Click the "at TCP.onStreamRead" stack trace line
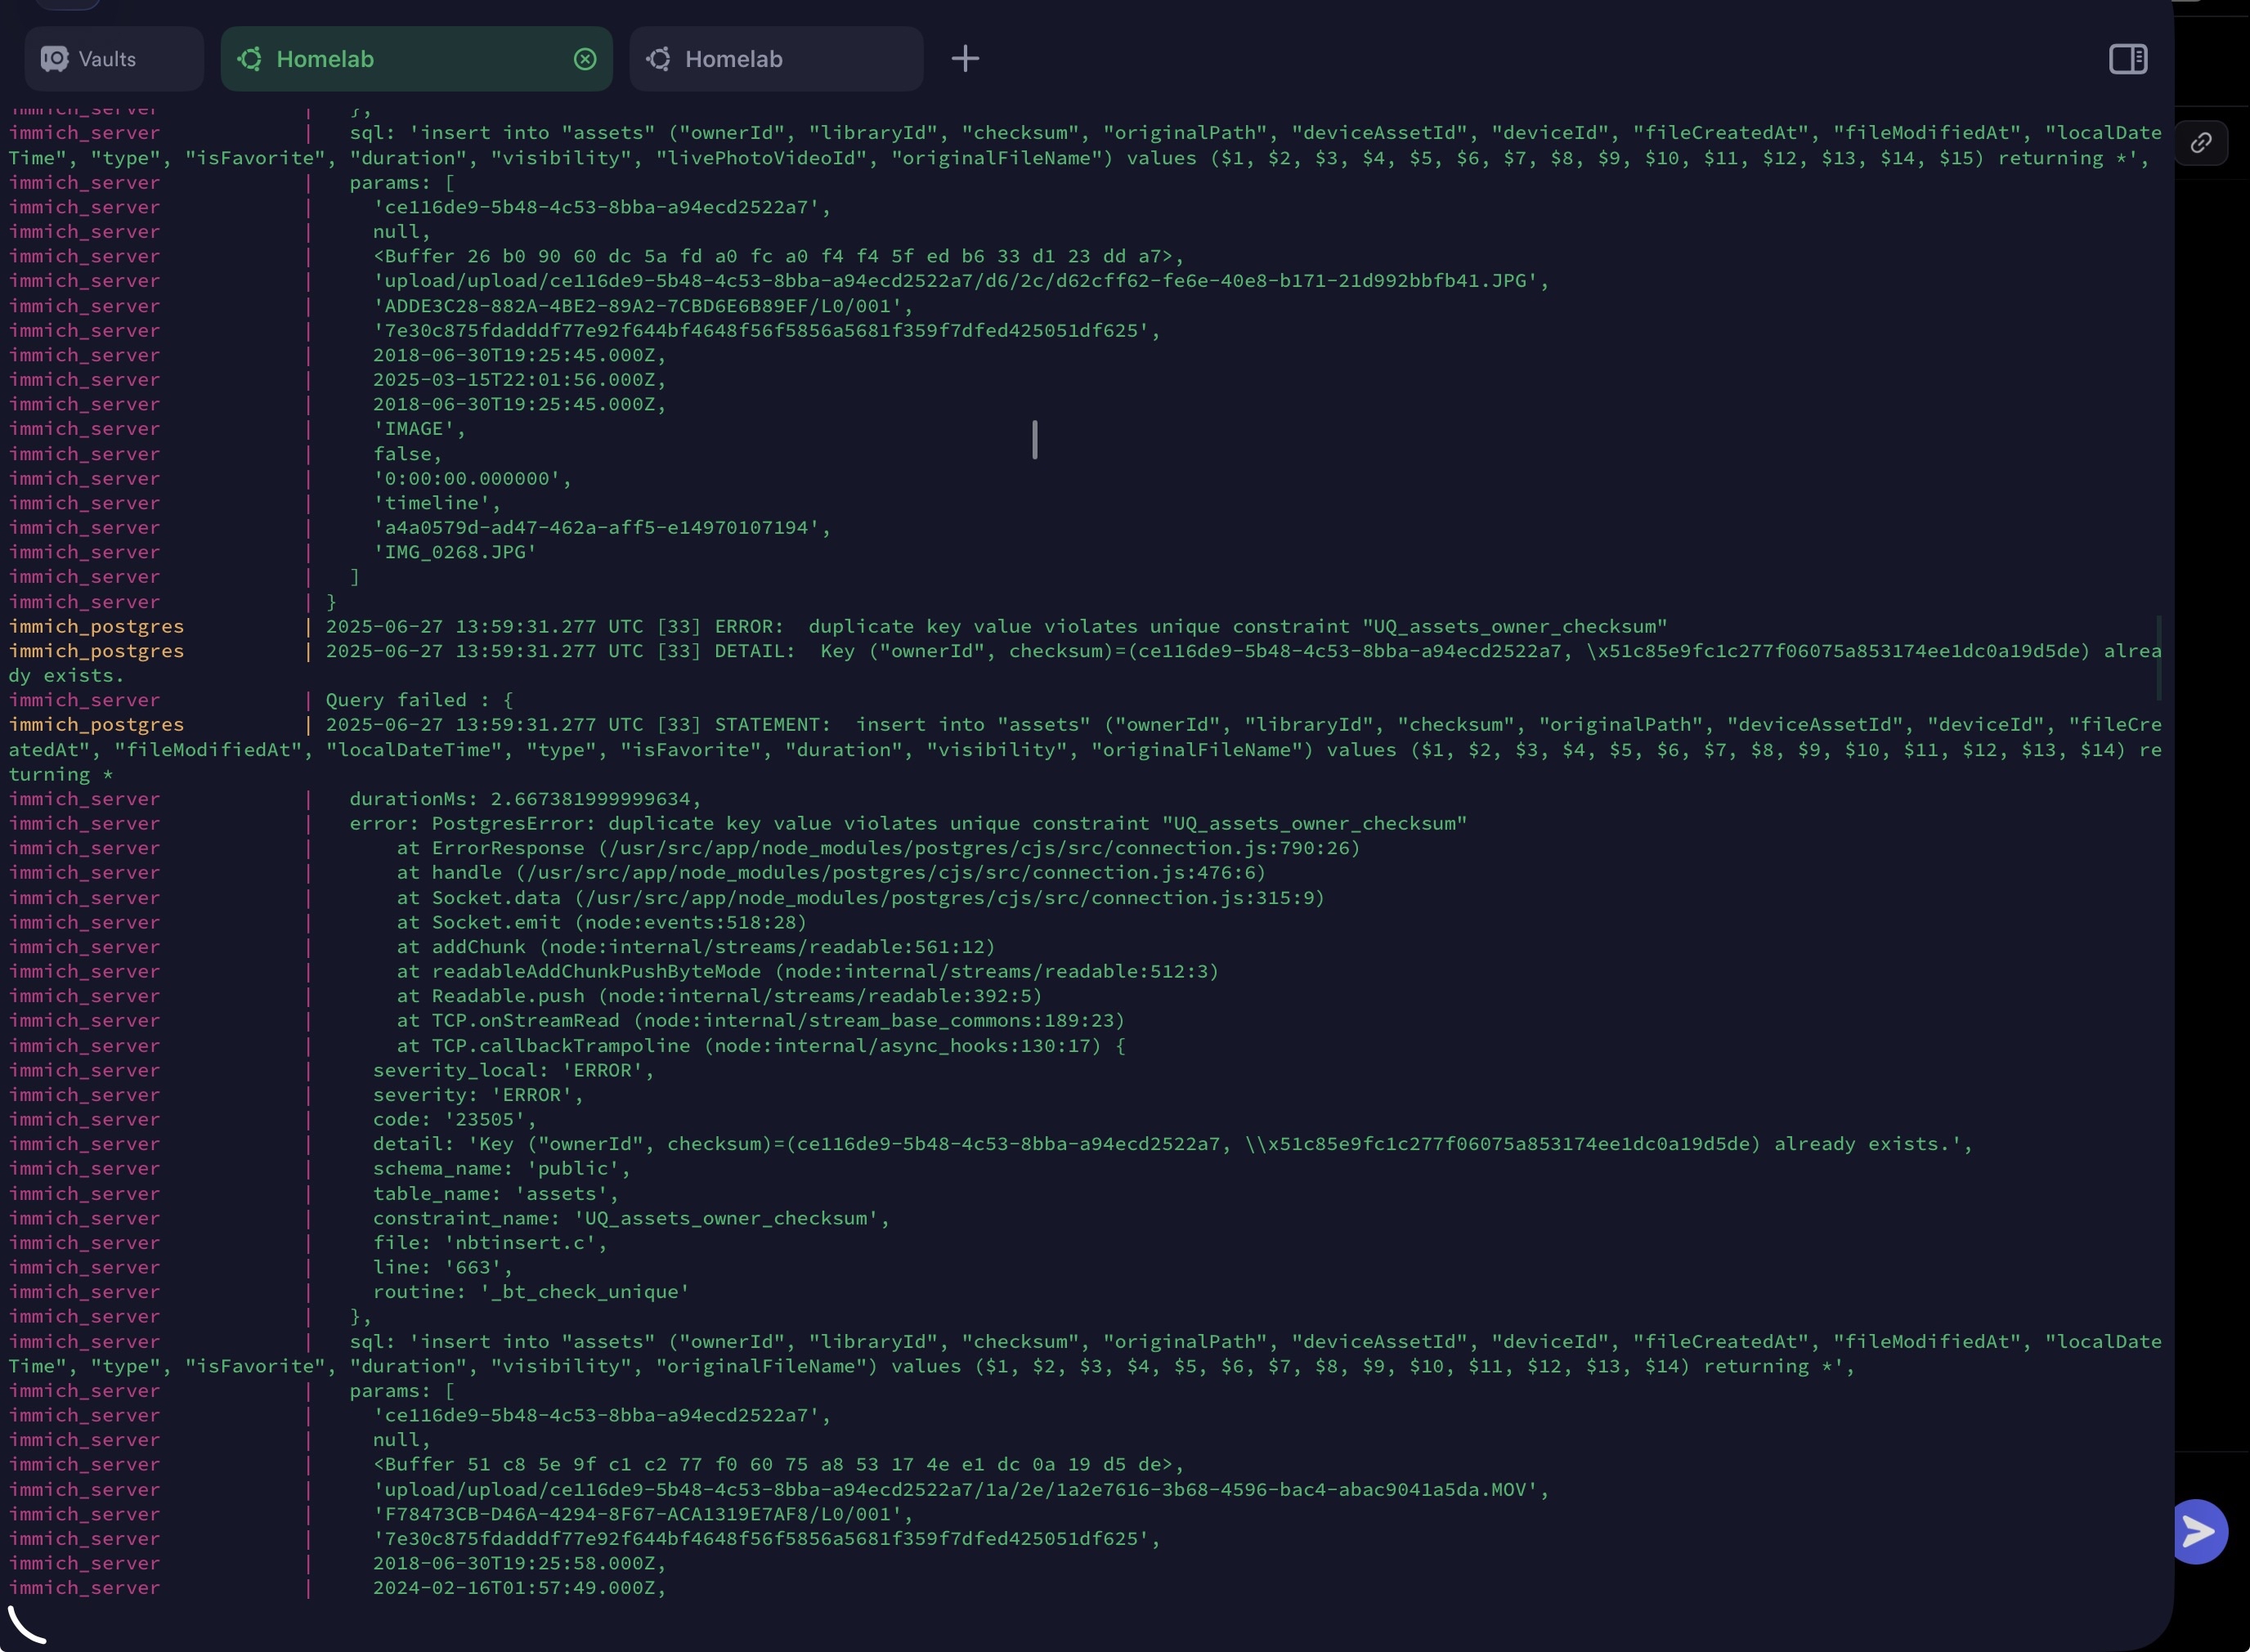 761,1020
